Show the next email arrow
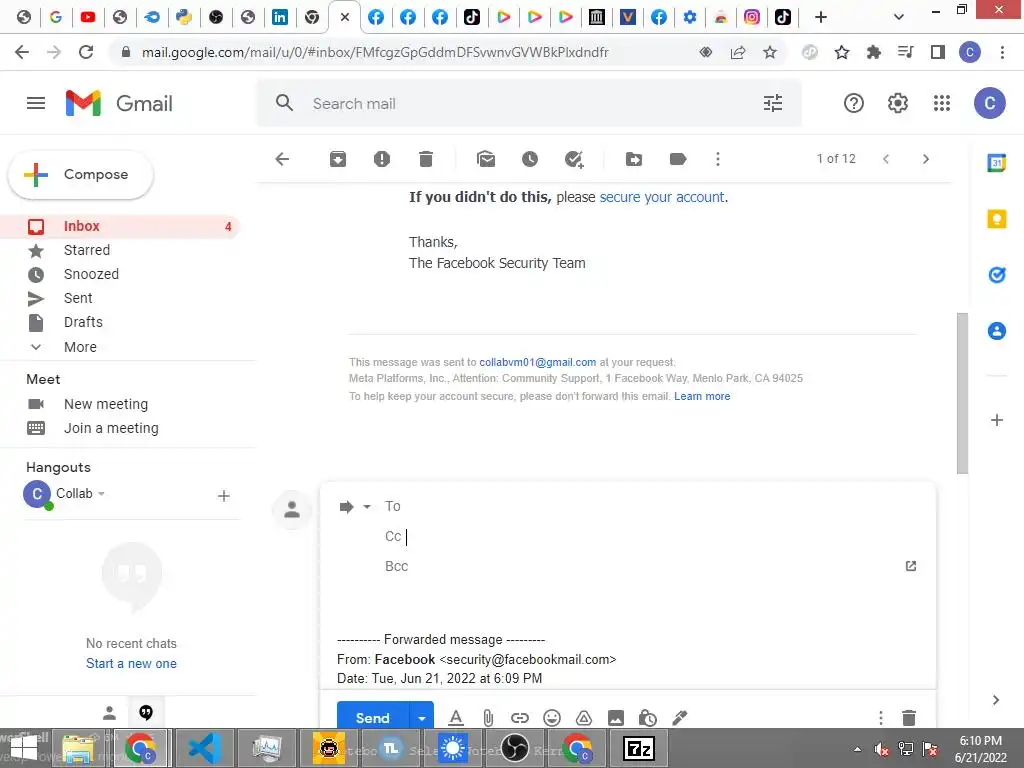 coord(925,159)
